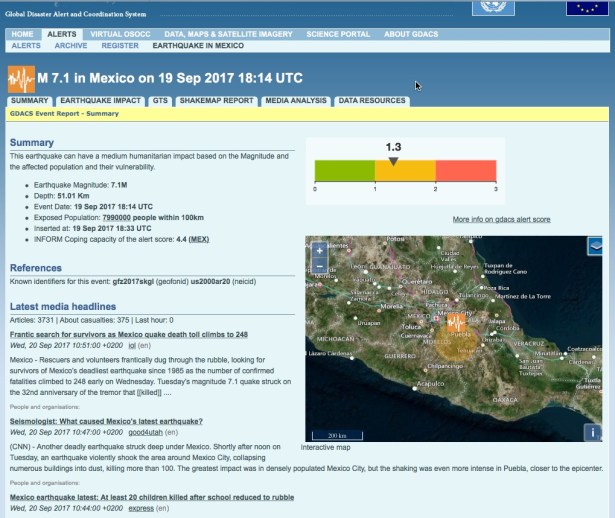Viewport: 615px width, 518px height.
Task: Select the Data Resources tab
Action: [x=372, y=101]
